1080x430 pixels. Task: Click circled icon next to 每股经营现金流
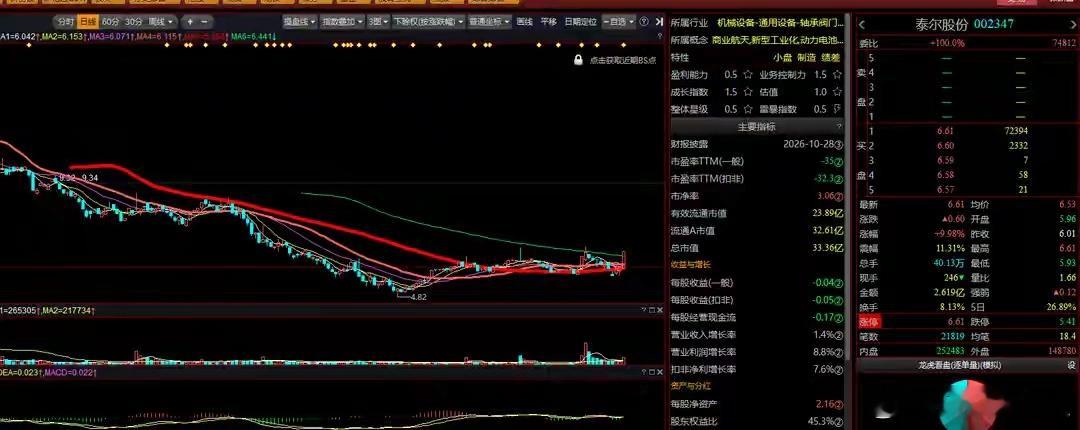tap(839, 318)
